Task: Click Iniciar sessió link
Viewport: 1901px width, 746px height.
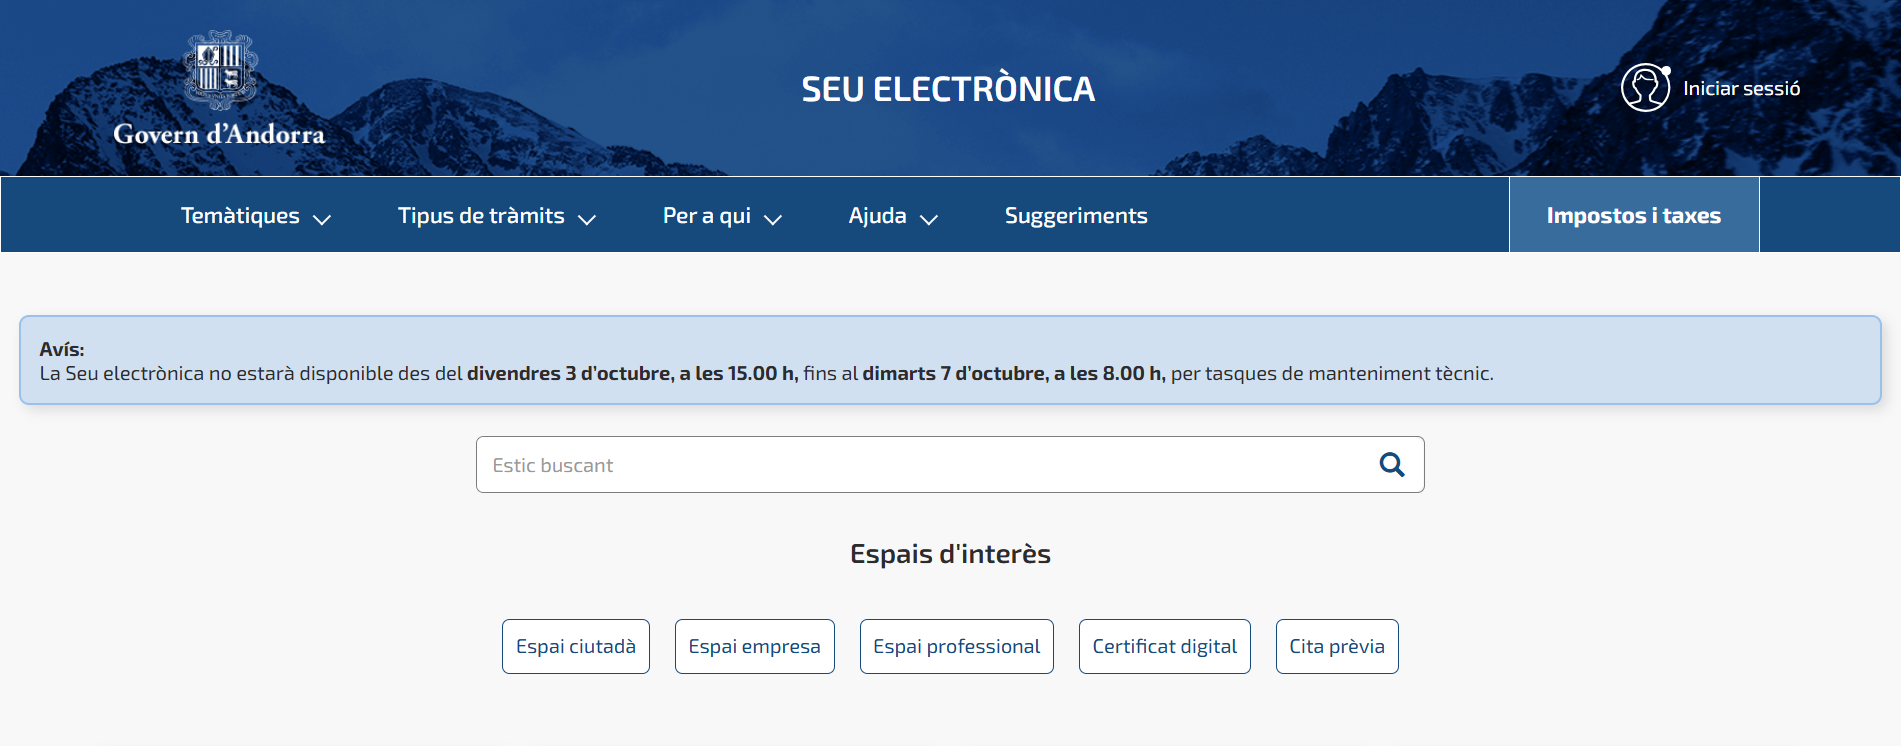Action: point(1741,89)
